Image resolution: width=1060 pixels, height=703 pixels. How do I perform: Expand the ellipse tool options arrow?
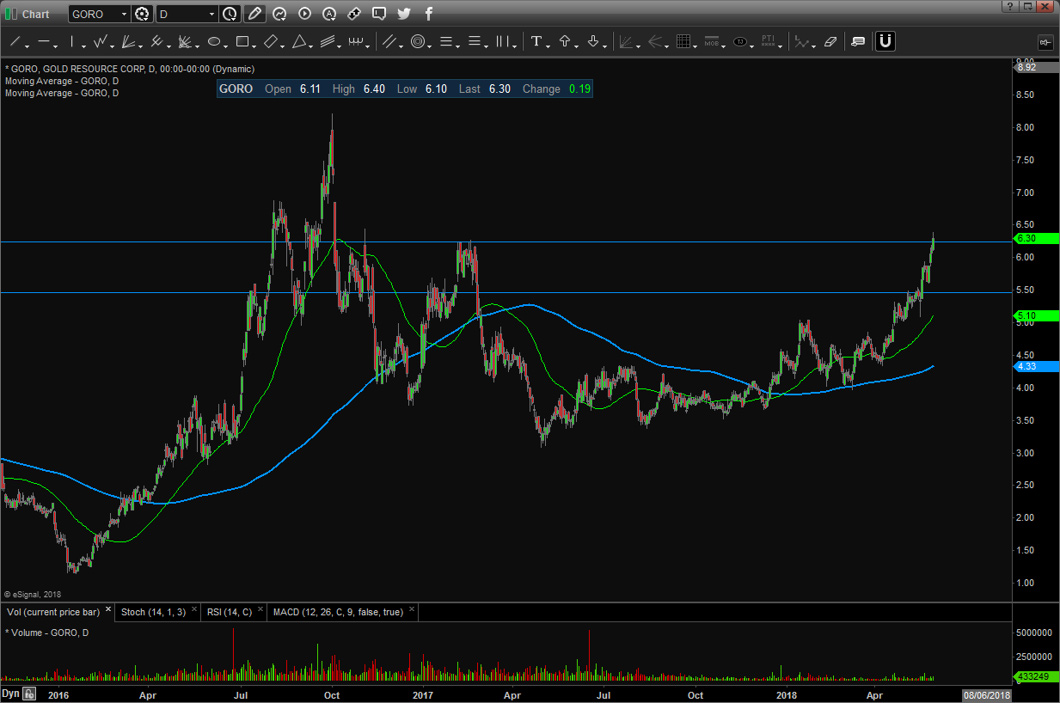coord(225,46)
